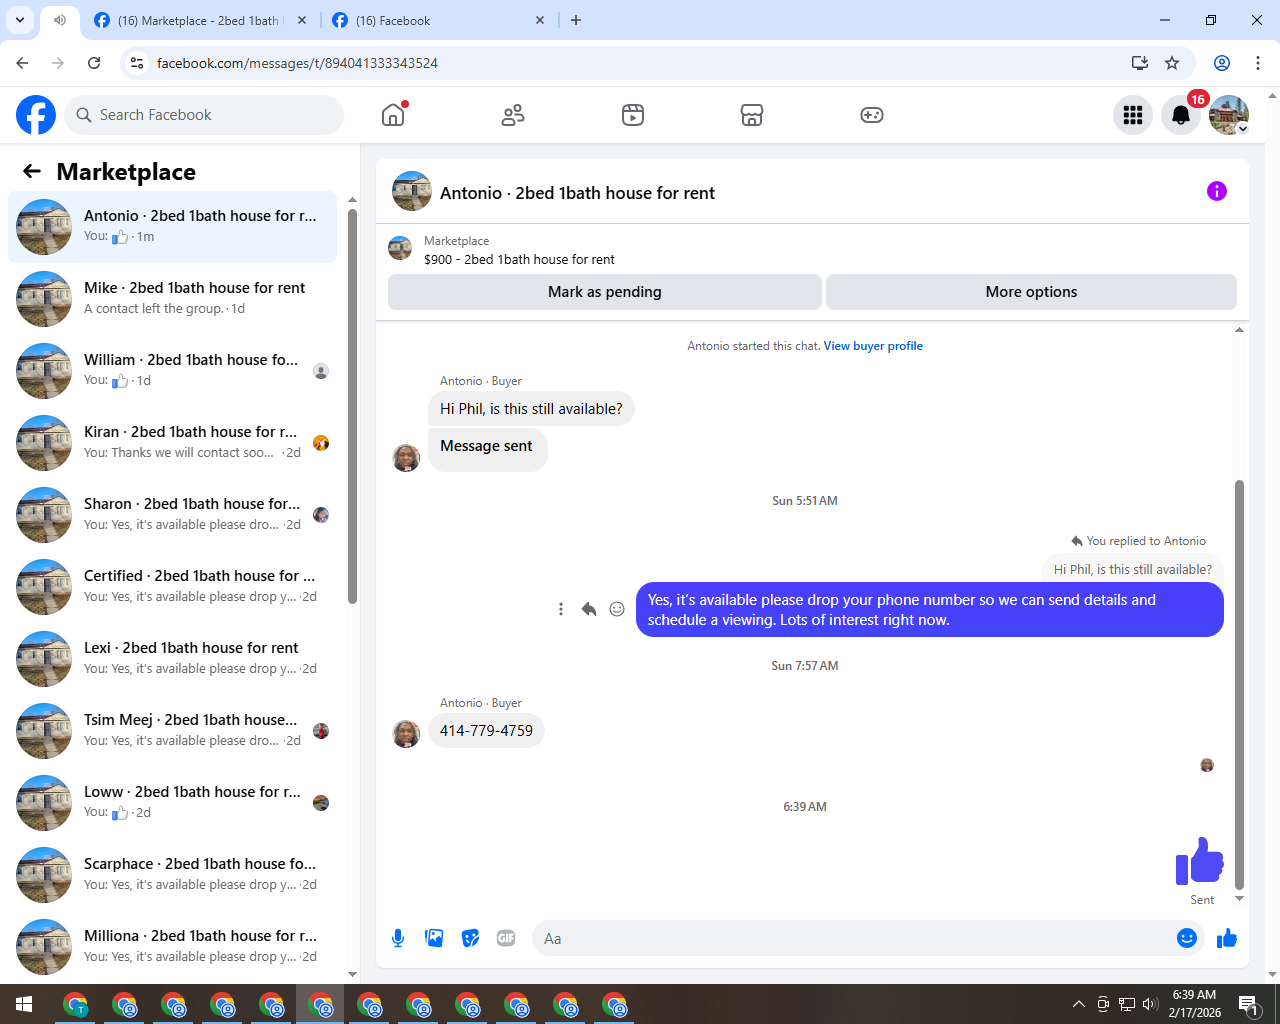Attach a file with the photo icon
Screen dimensions: 1280x1024
[x=434, y=938]
